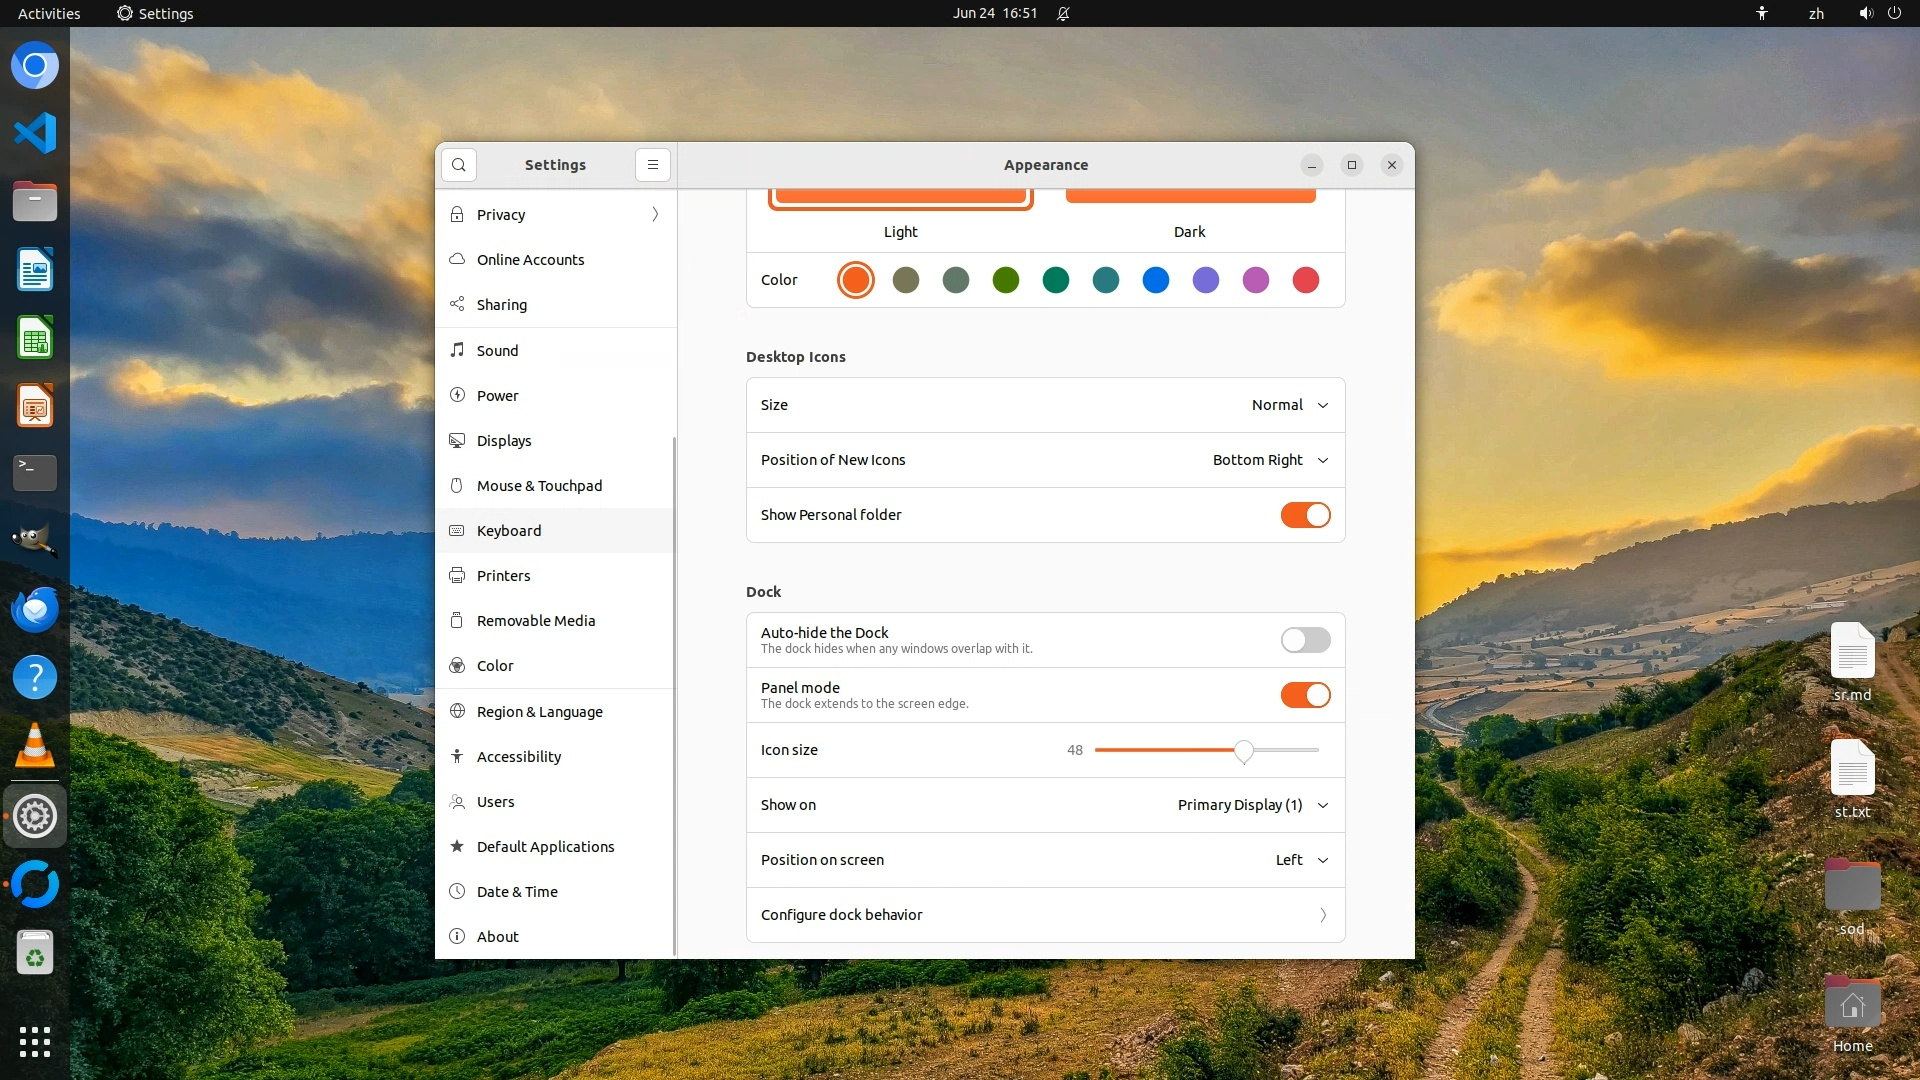Open LibreOffice Calc from the dock
Screen dimensions: 1920x1080
click(x=35, y=338)
